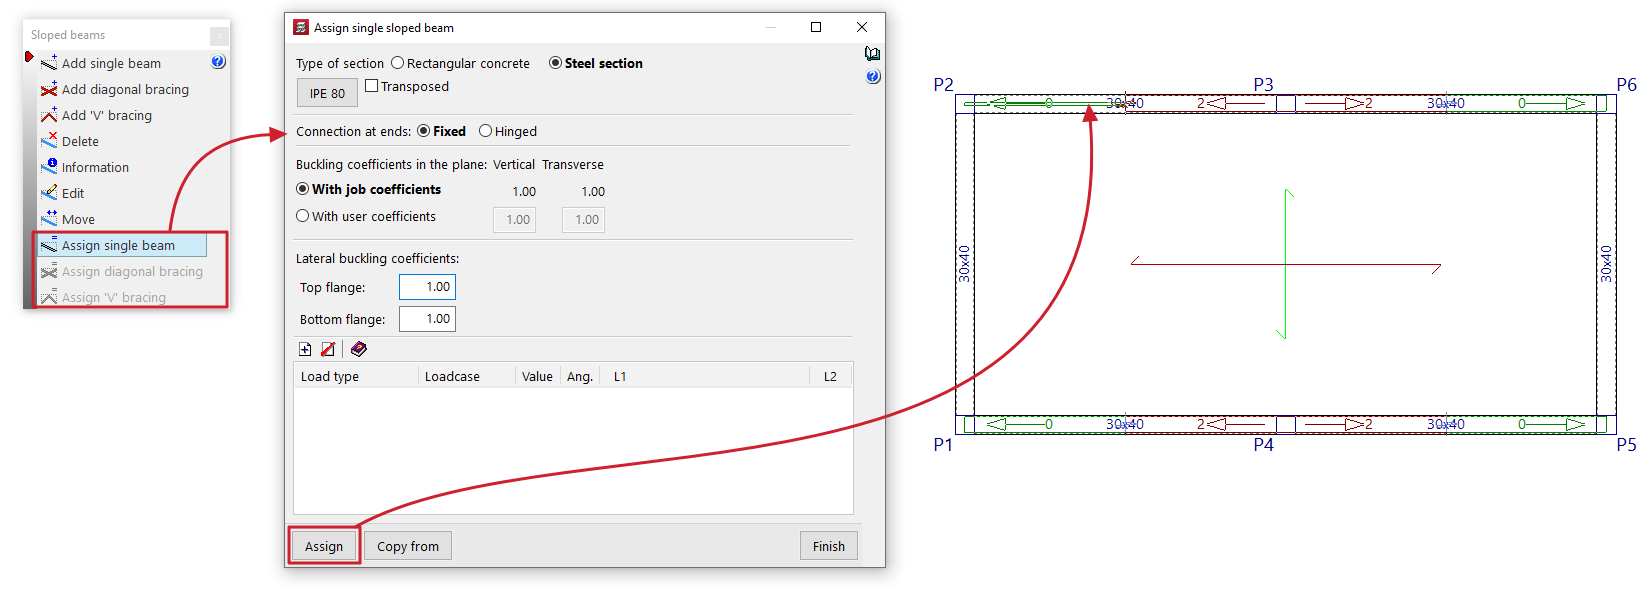Viewport: 1646px width, 600px height.
Task: Select Add single beam in Sloped beams
Action: pos(111,63)
